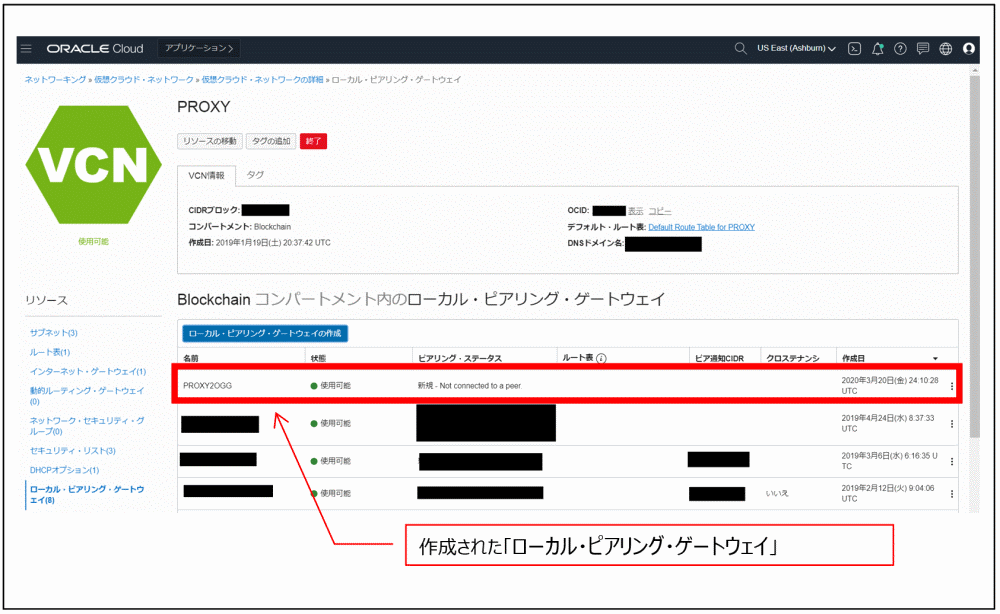Viewport: 1000px width, 614px height.
Task: Open Default Route Table for PROXY link
Action: point(701,227)
